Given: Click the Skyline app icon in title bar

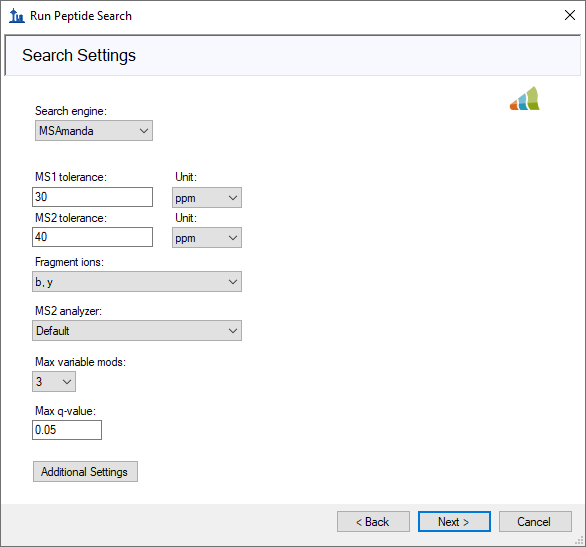Looking at the screenshot, I should point(16,16).
